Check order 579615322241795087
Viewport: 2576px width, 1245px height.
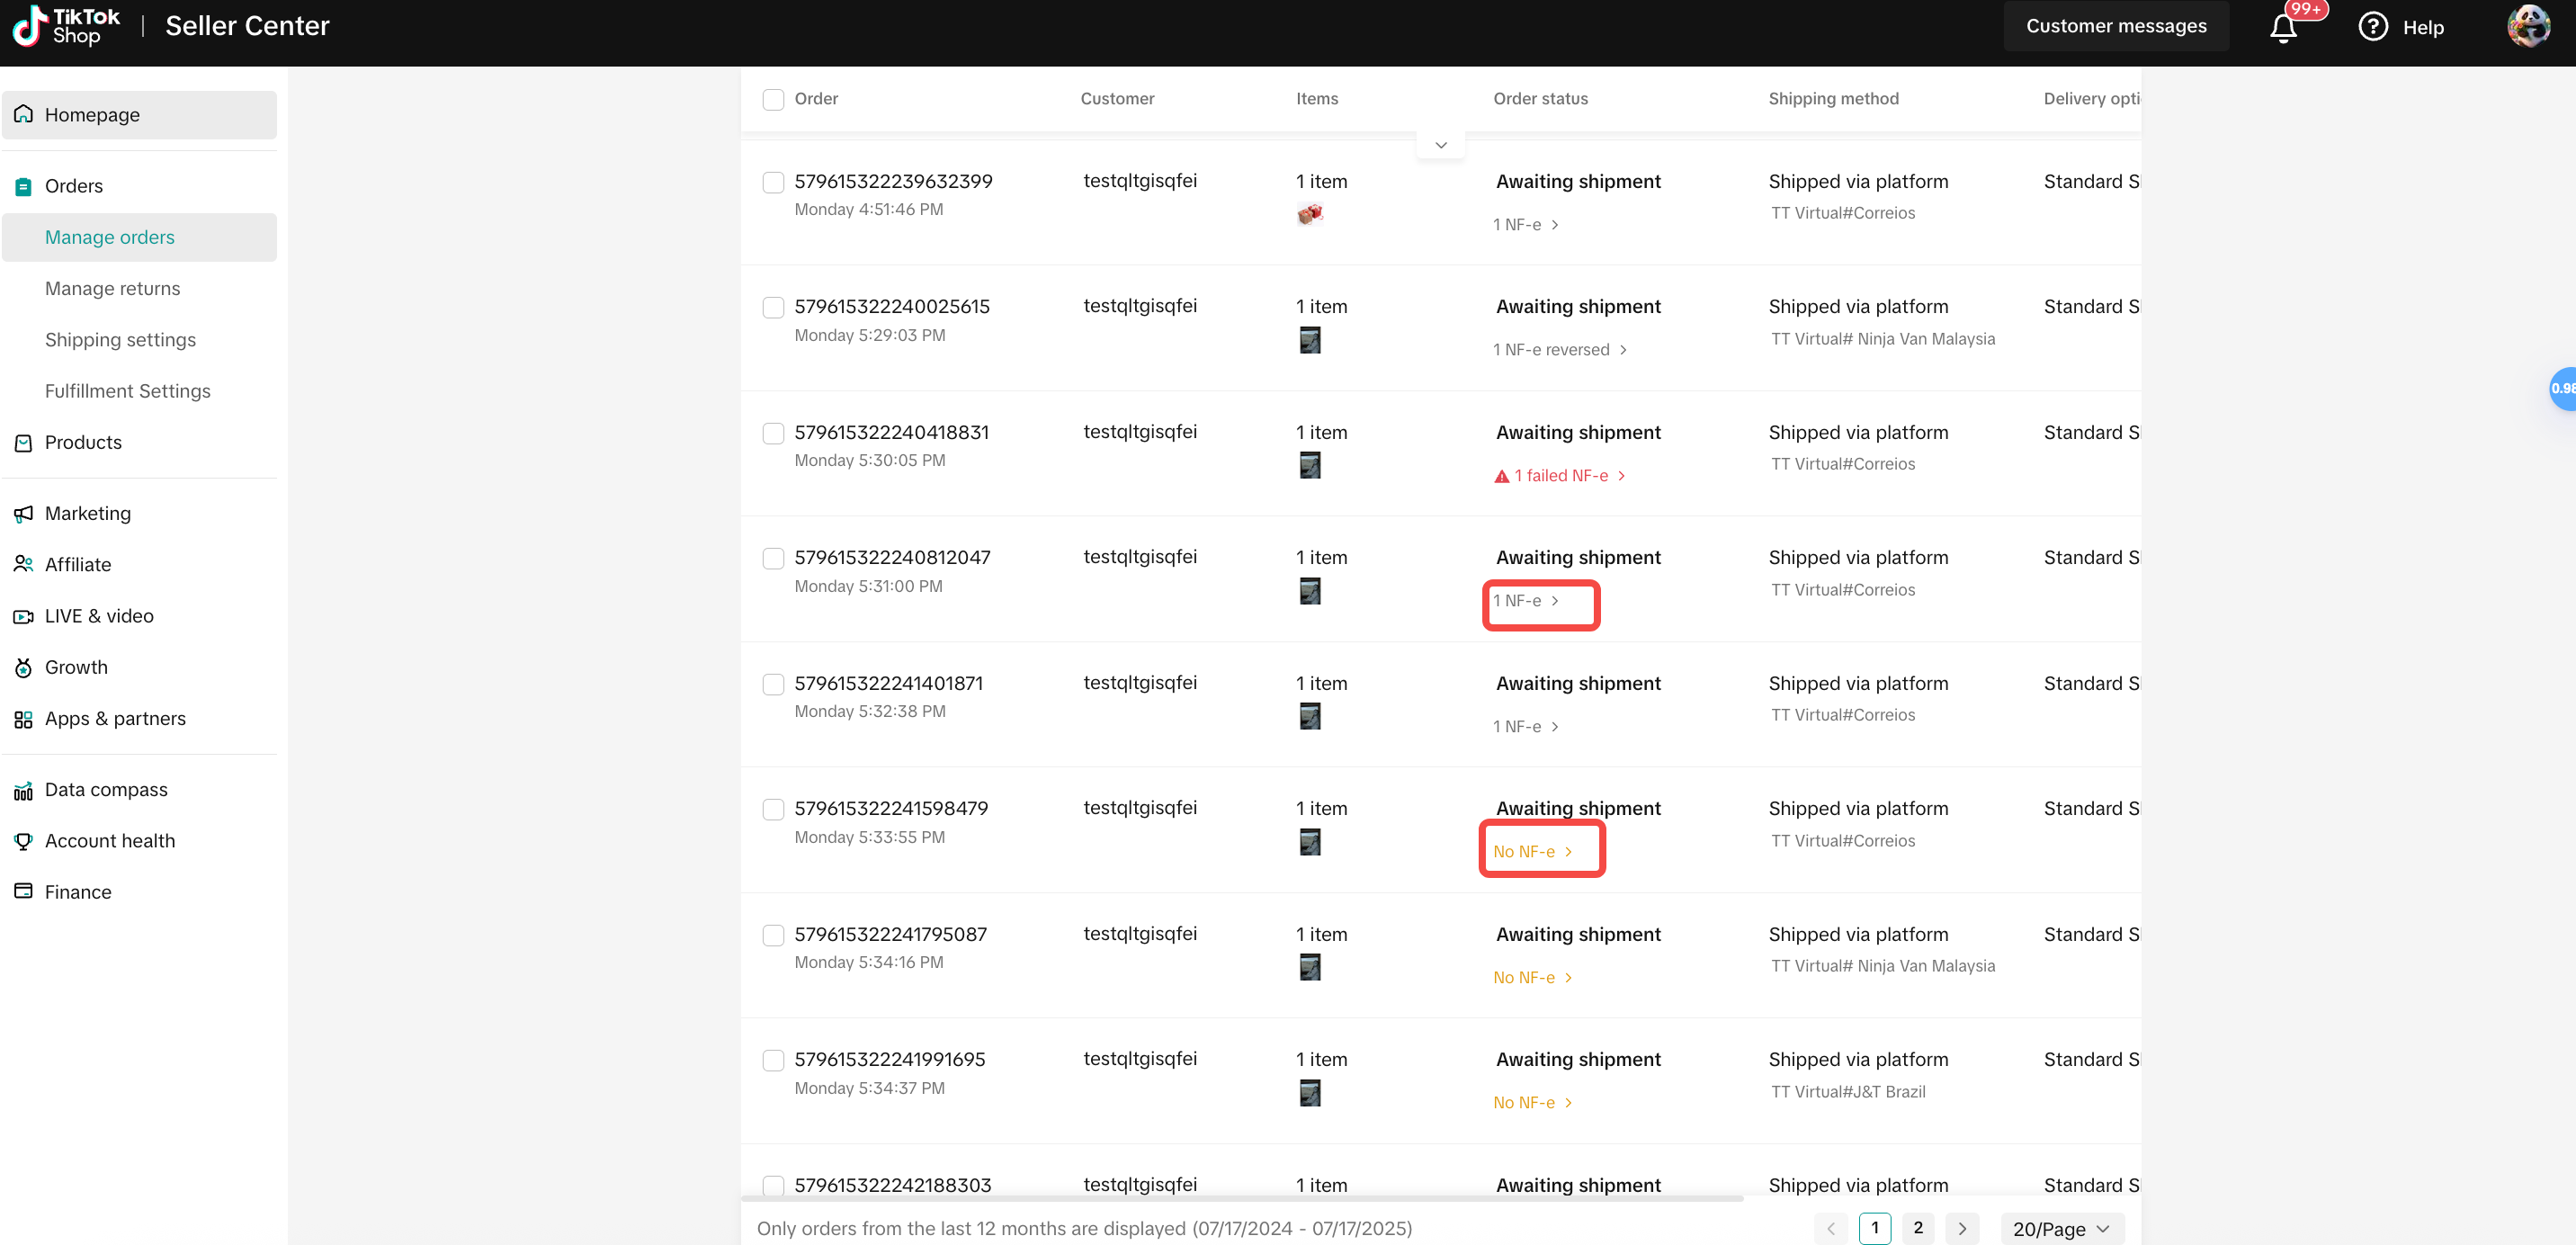click(773, 935)
